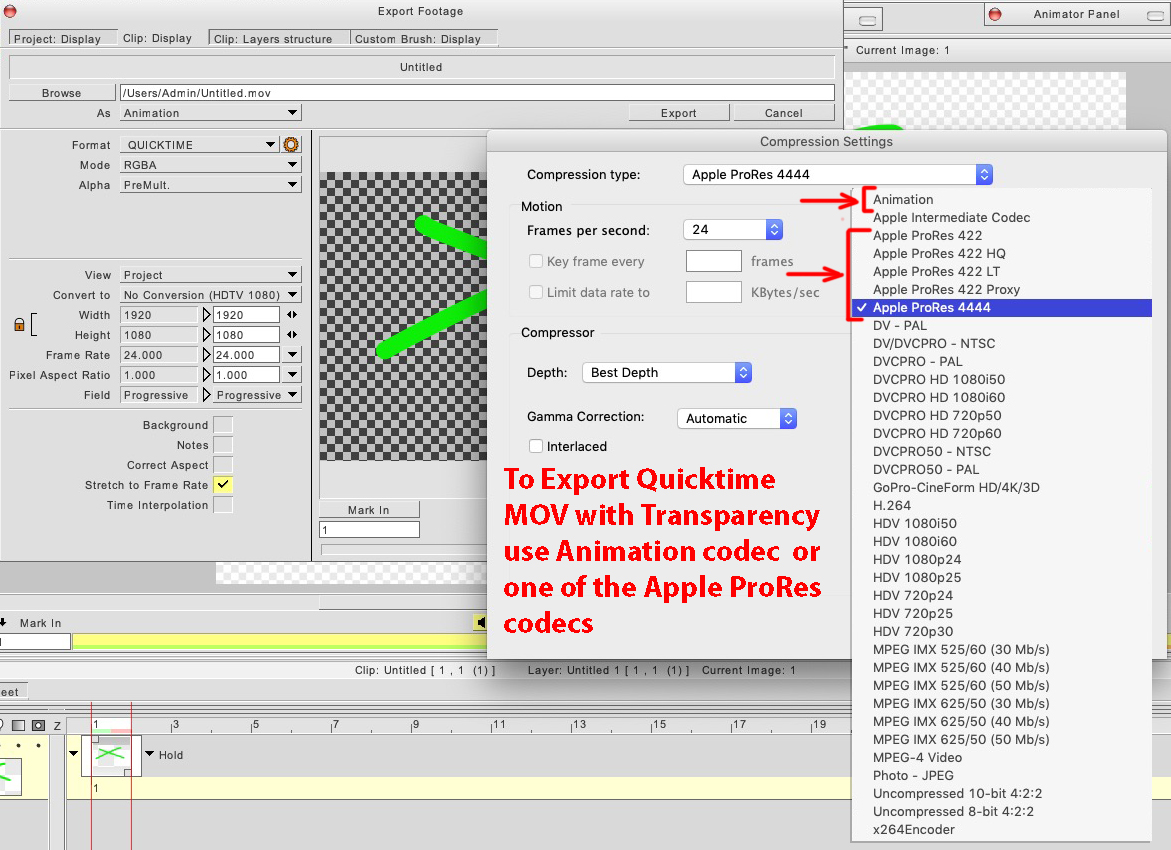Image resolution: width=1171 pixels, height=850 pixels.
Task: Click the triangle arrow between Pixel Aspect Ratio fields
Action: tap(207, 375)
